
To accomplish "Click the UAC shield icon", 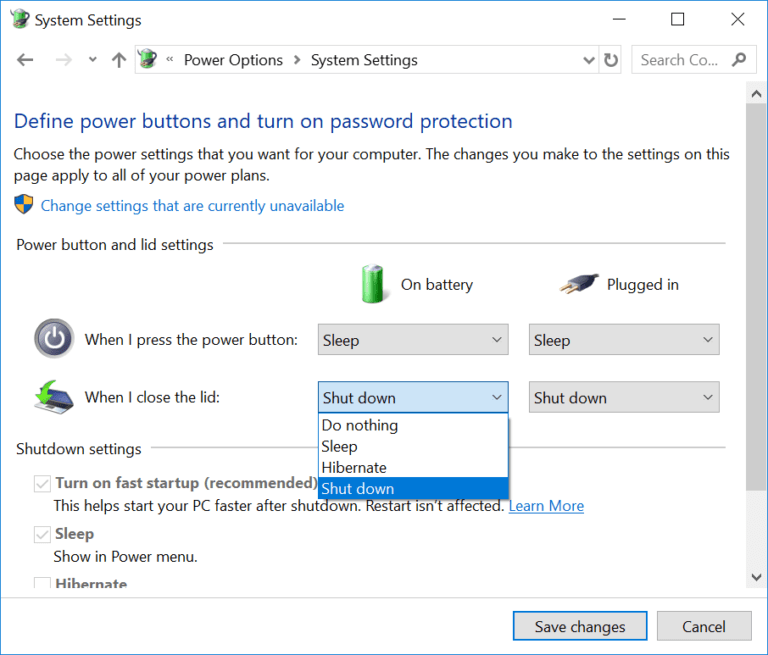I will pos(24,204).
